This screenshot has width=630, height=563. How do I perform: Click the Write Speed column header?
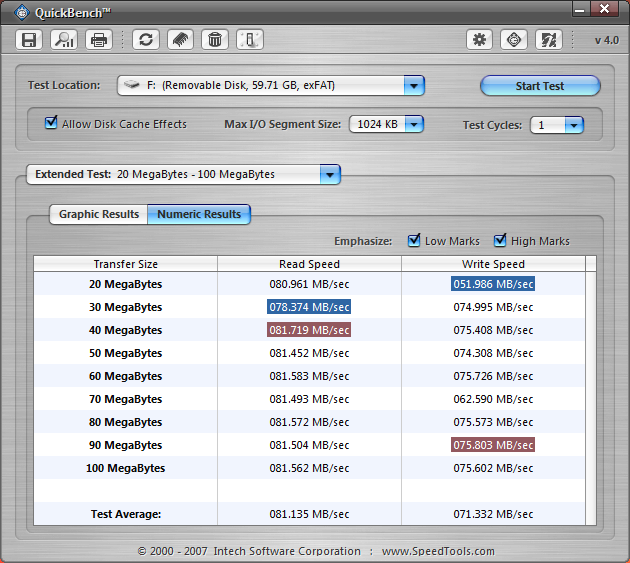493,264
